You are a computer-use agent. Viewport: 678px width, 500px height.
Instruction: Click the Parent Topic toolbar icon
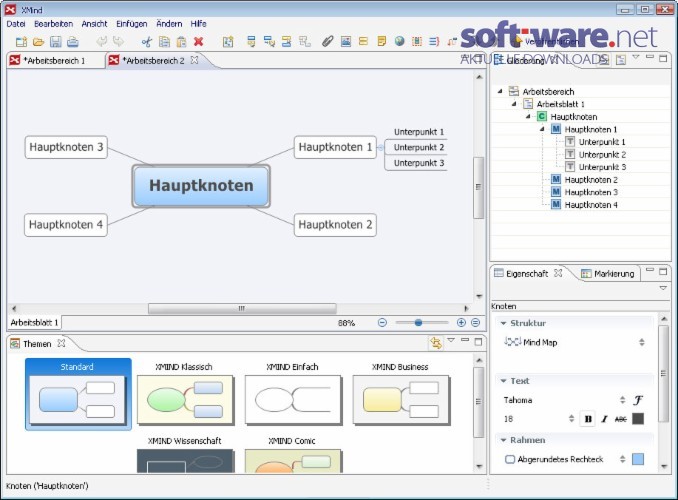click(304, 42)
